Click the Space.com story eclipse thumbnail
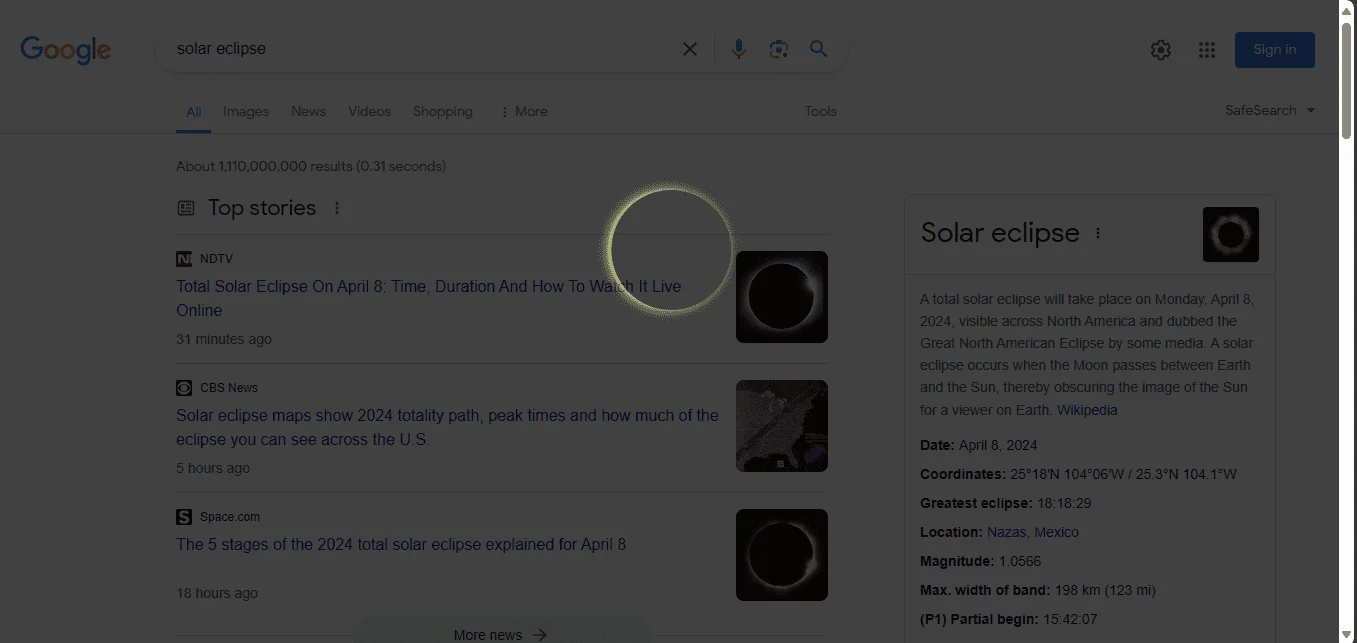Screen dimensions: 1357x643 tap(782, 555)
